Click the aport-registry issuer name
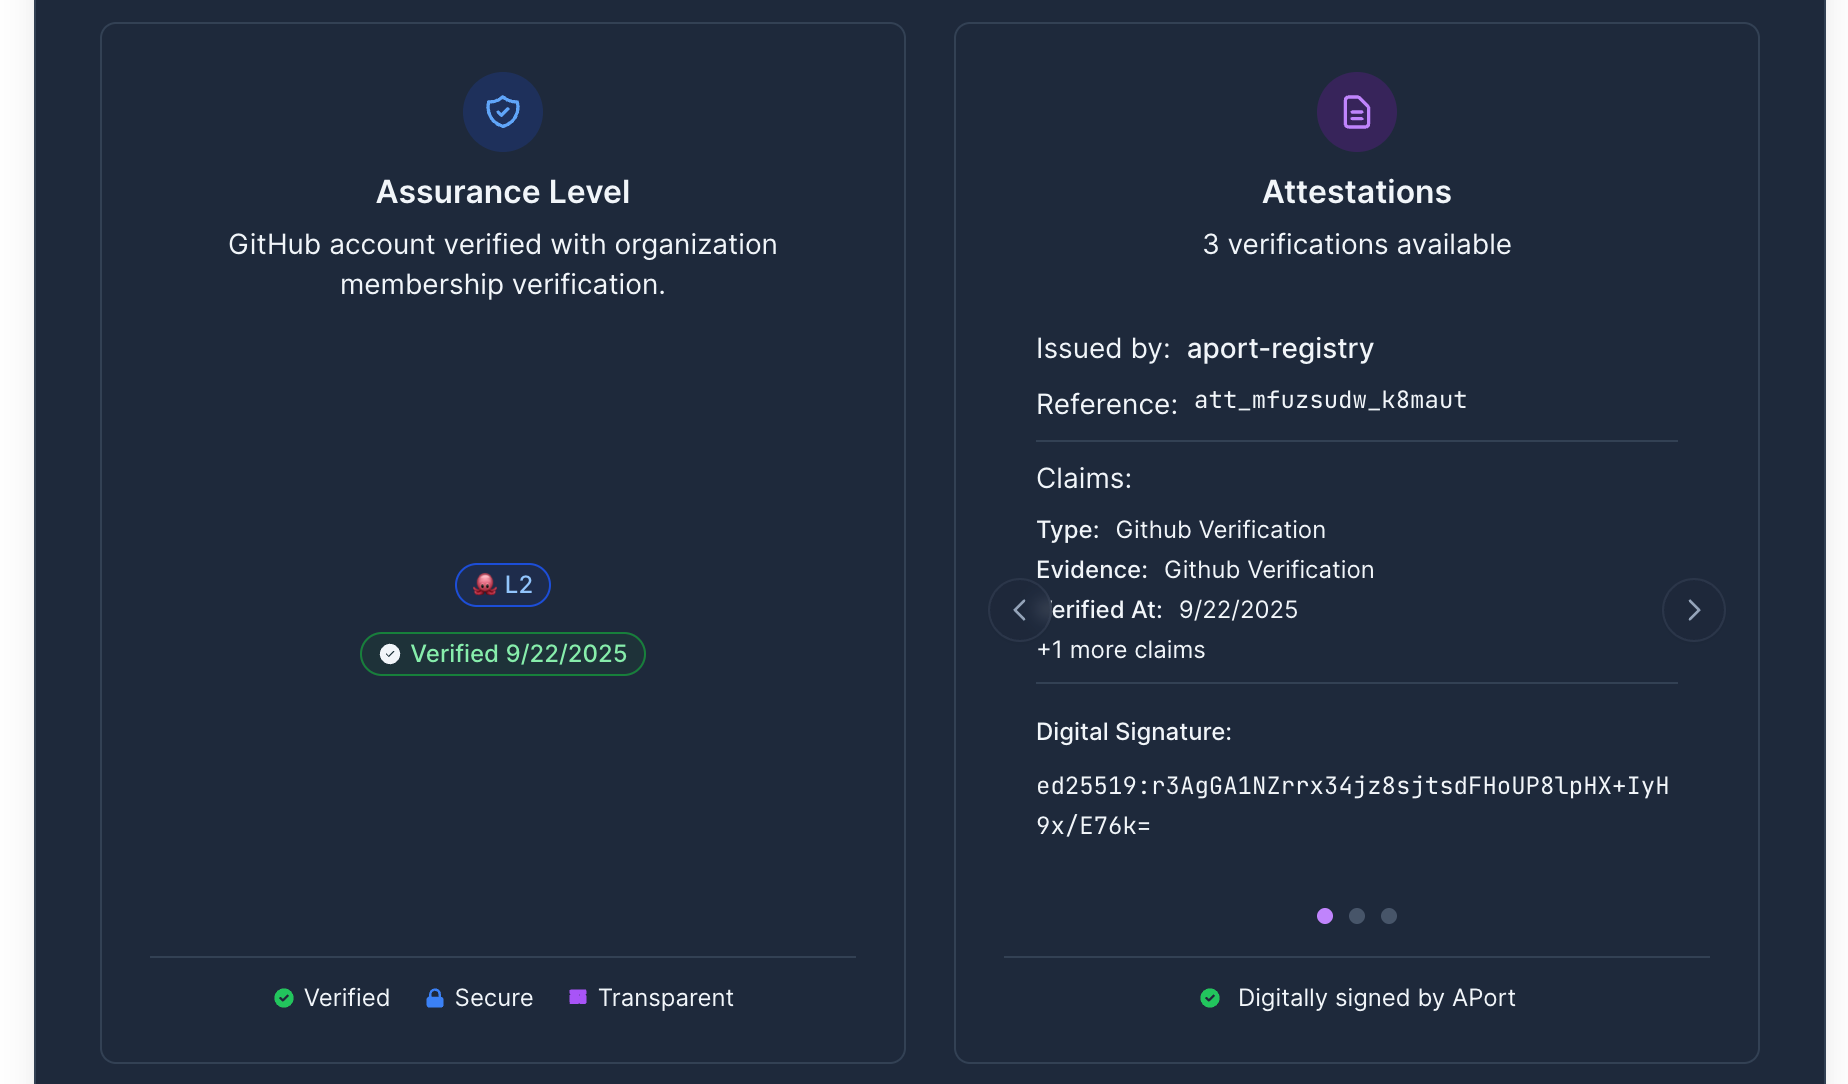 1280,348
